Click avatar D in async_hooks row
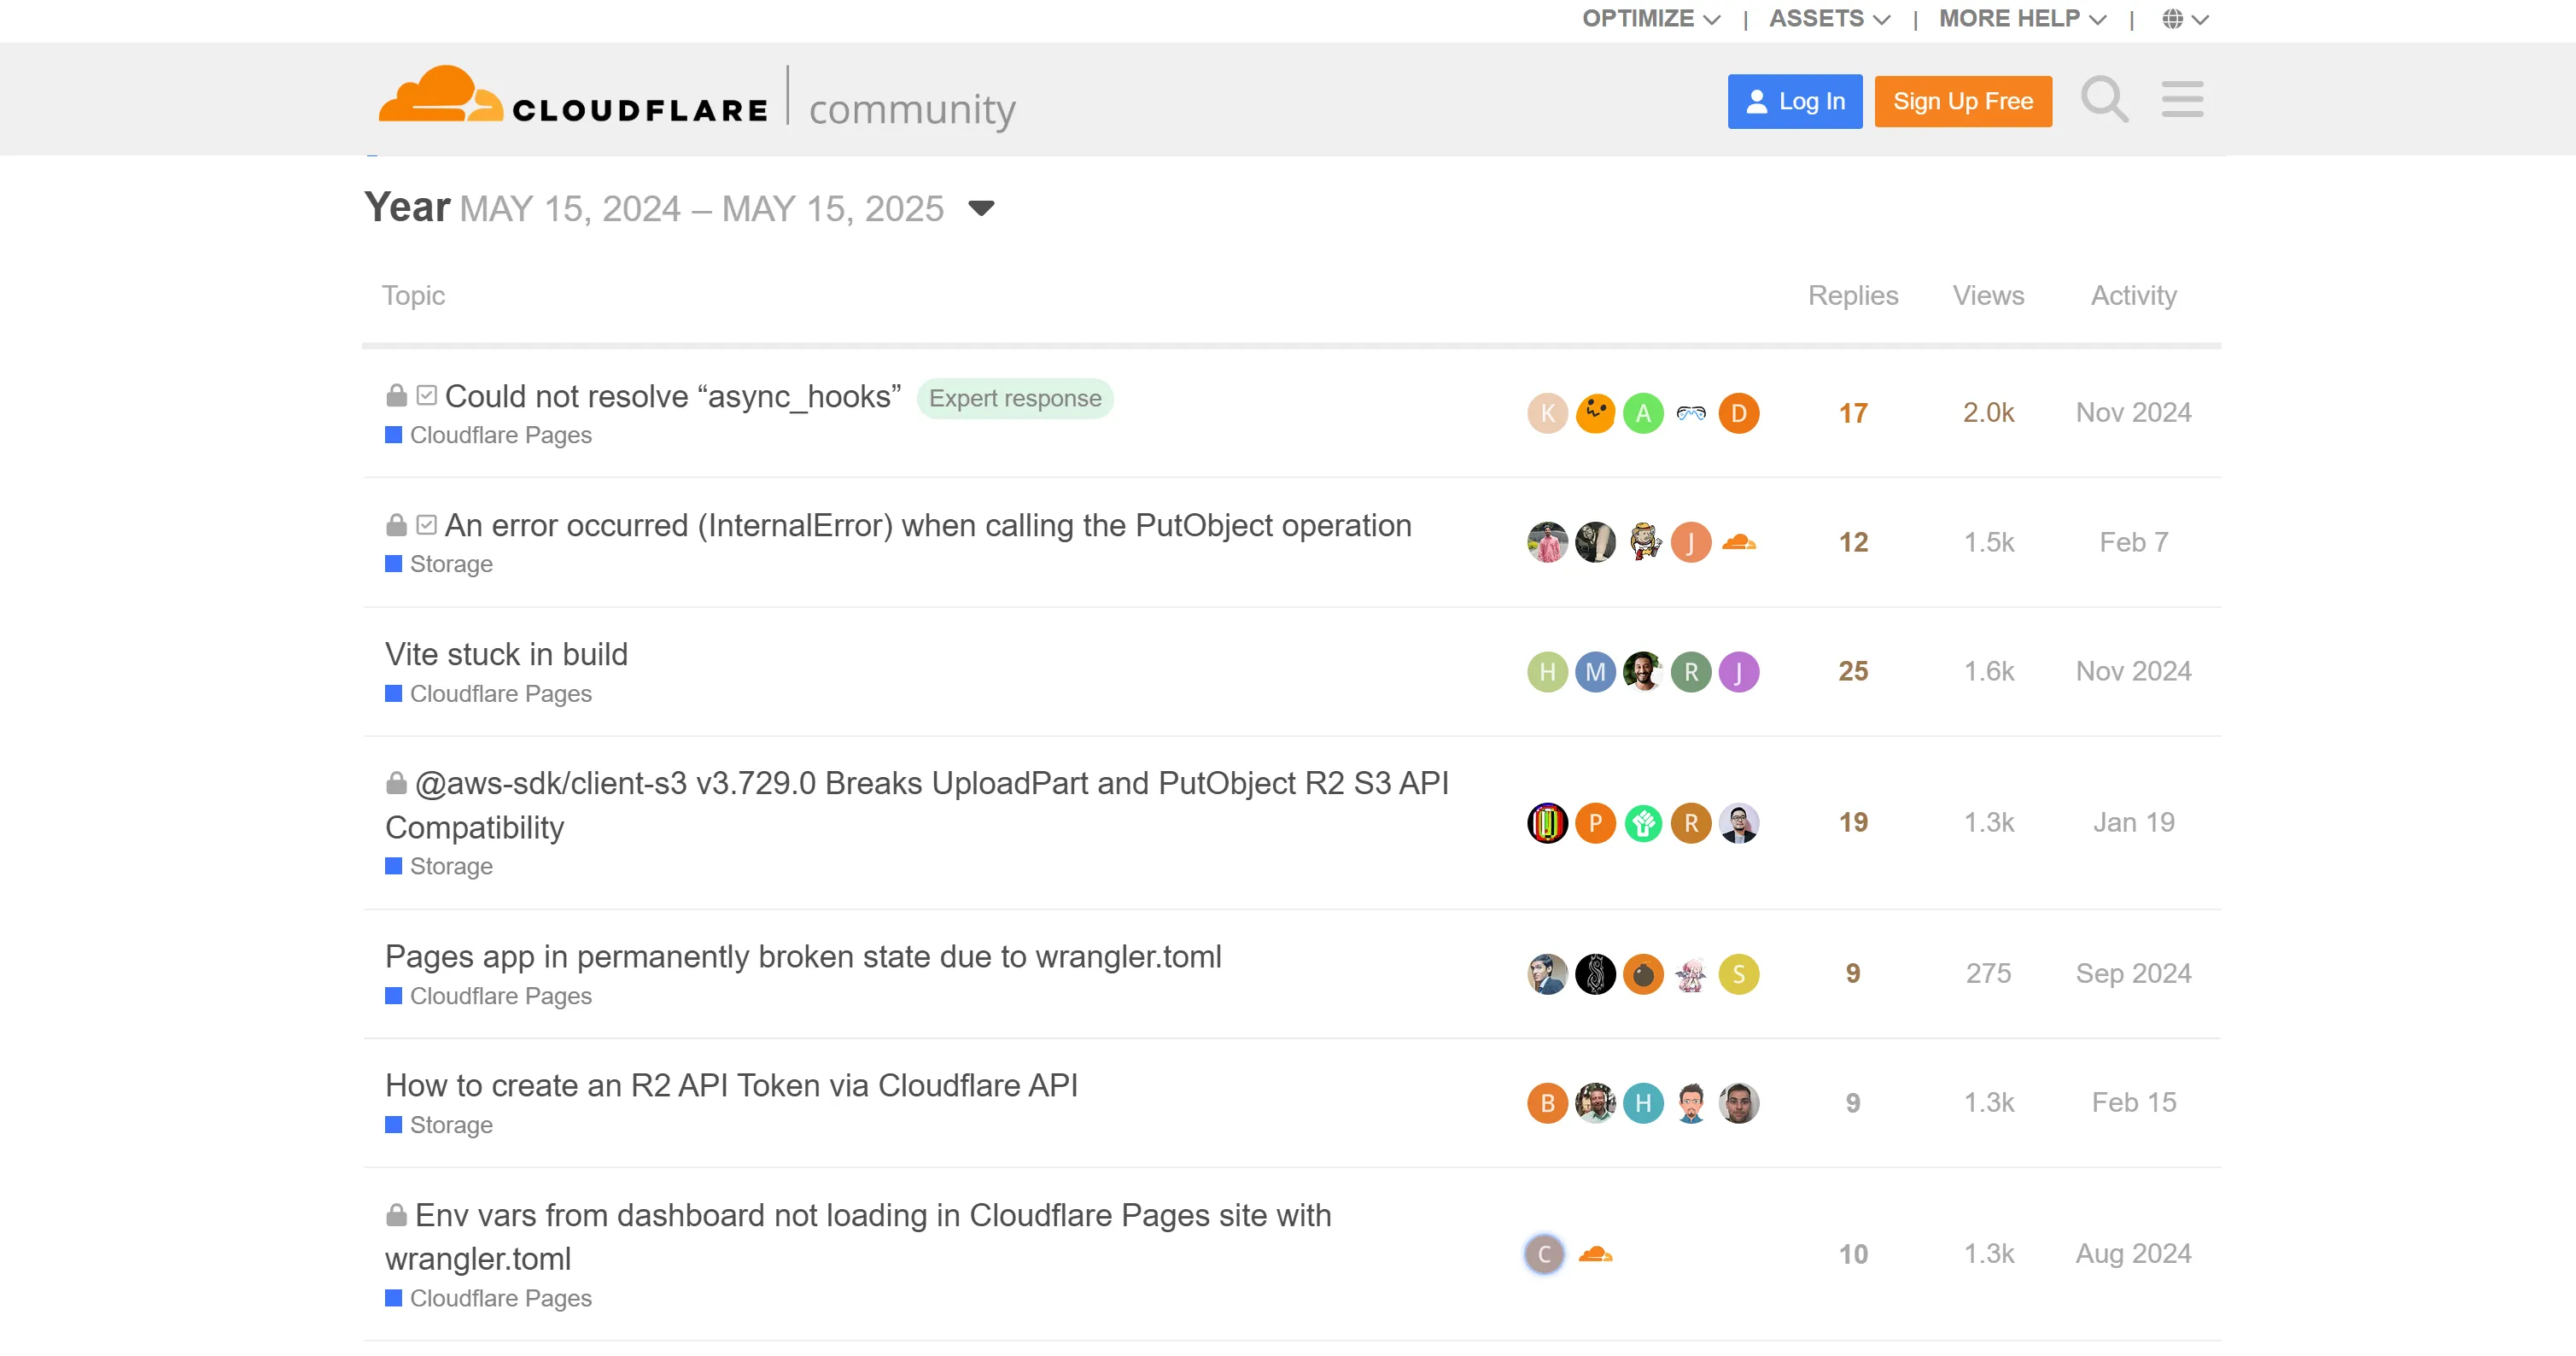2576x1356 pixels. point(1739,413)
